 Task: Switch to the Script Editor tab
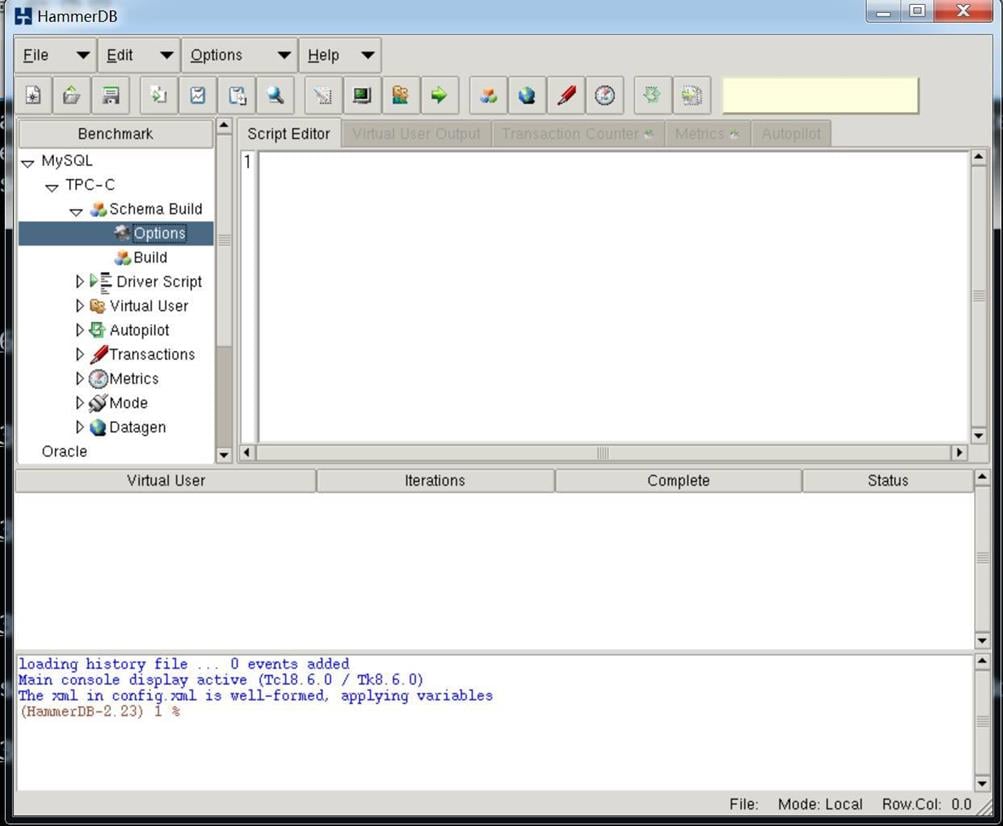tap(288, 134)
